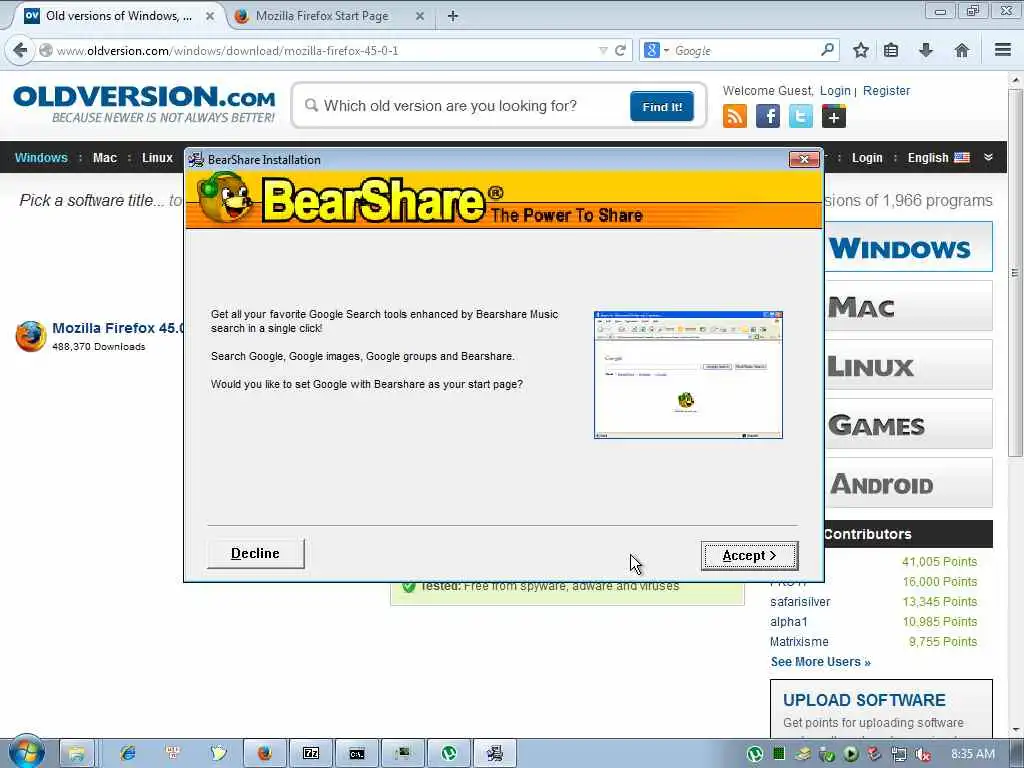Screen dimensions: 1024x768
Task: Open the Google start page preview thumbnail
Action: (688, 375)
